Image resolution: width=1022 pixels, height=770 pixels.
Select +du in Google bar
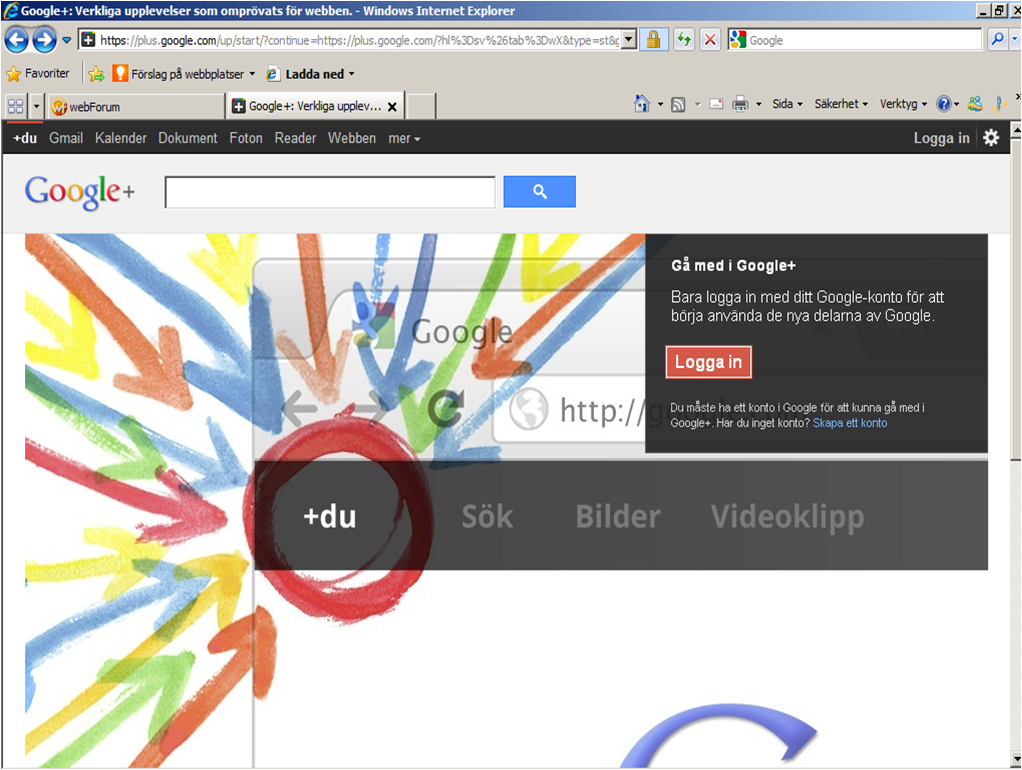point(25,138)
